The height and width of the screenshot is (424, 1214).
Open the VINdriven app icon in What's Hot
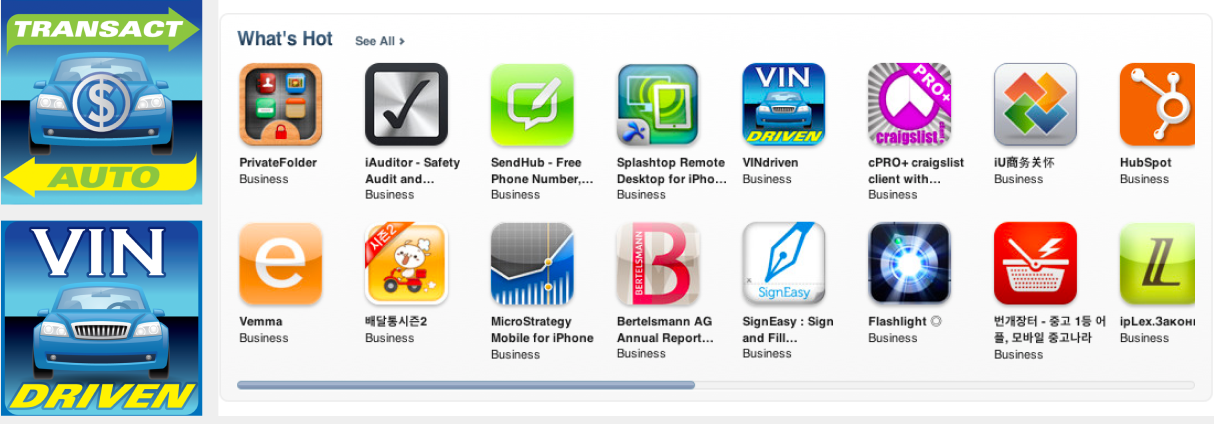(783, 105)
